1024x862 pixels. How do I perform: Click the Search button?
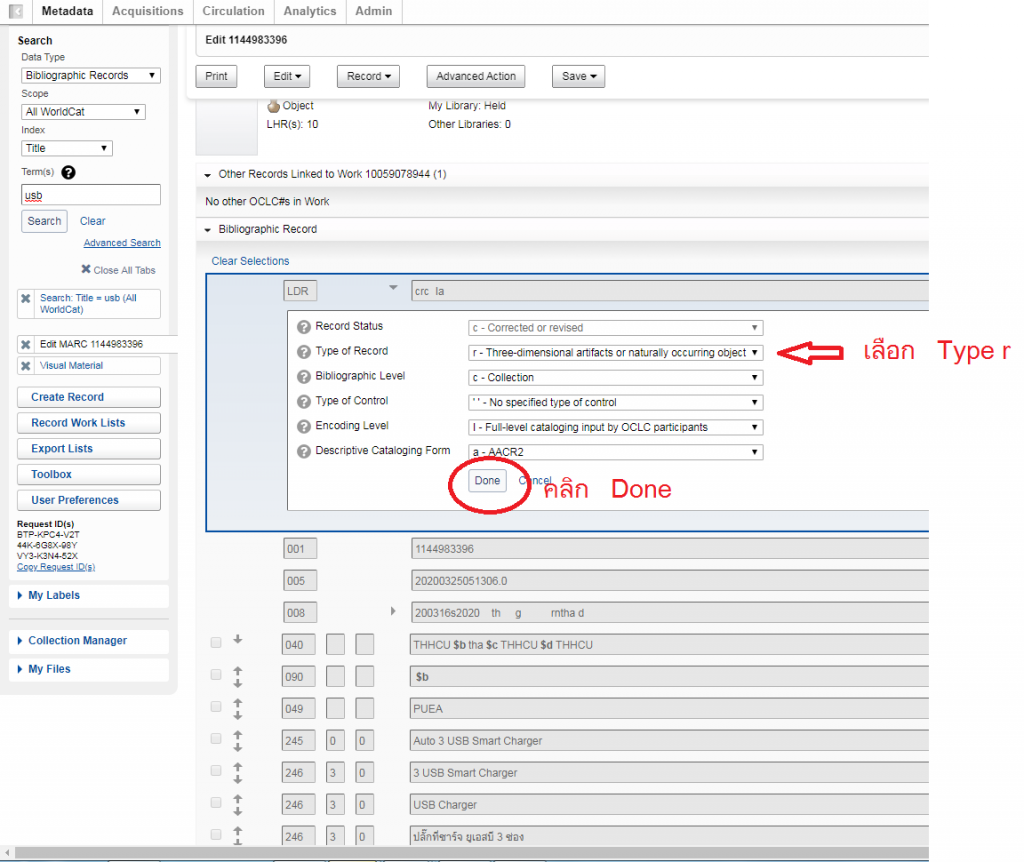tap(44, 221)
